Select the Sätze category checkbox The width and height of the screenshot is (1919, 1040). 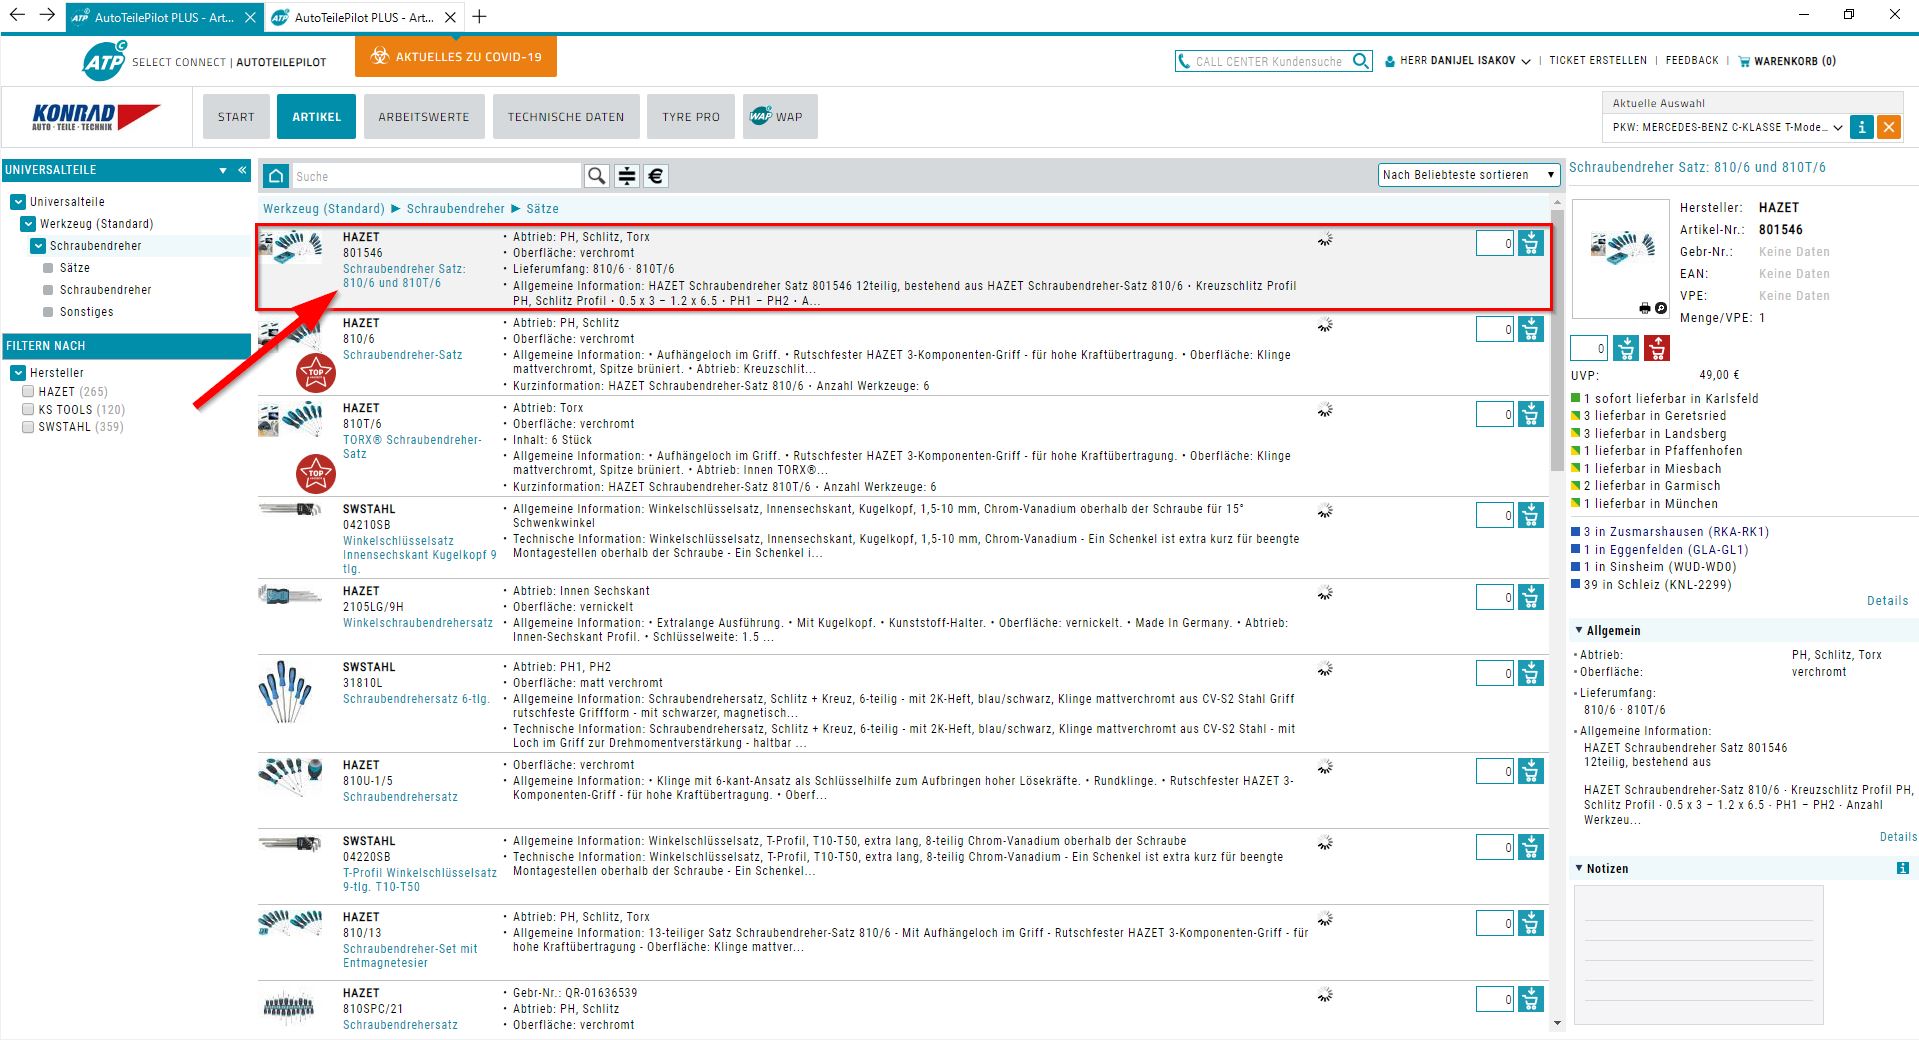coord(48,268)
